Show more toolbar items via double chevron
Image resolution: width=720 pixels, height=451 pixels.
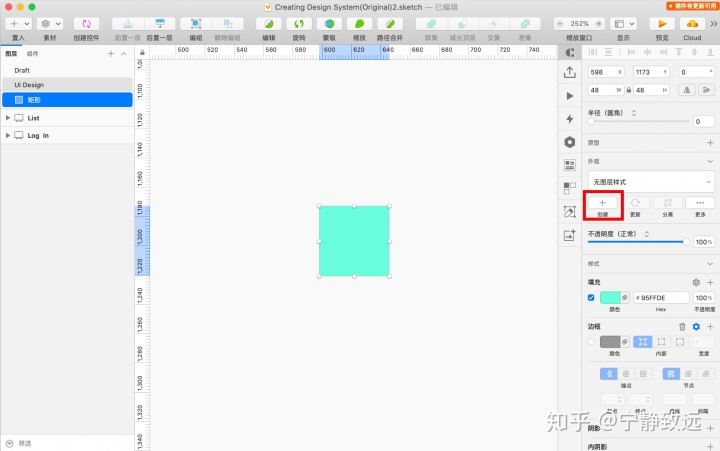714,24
